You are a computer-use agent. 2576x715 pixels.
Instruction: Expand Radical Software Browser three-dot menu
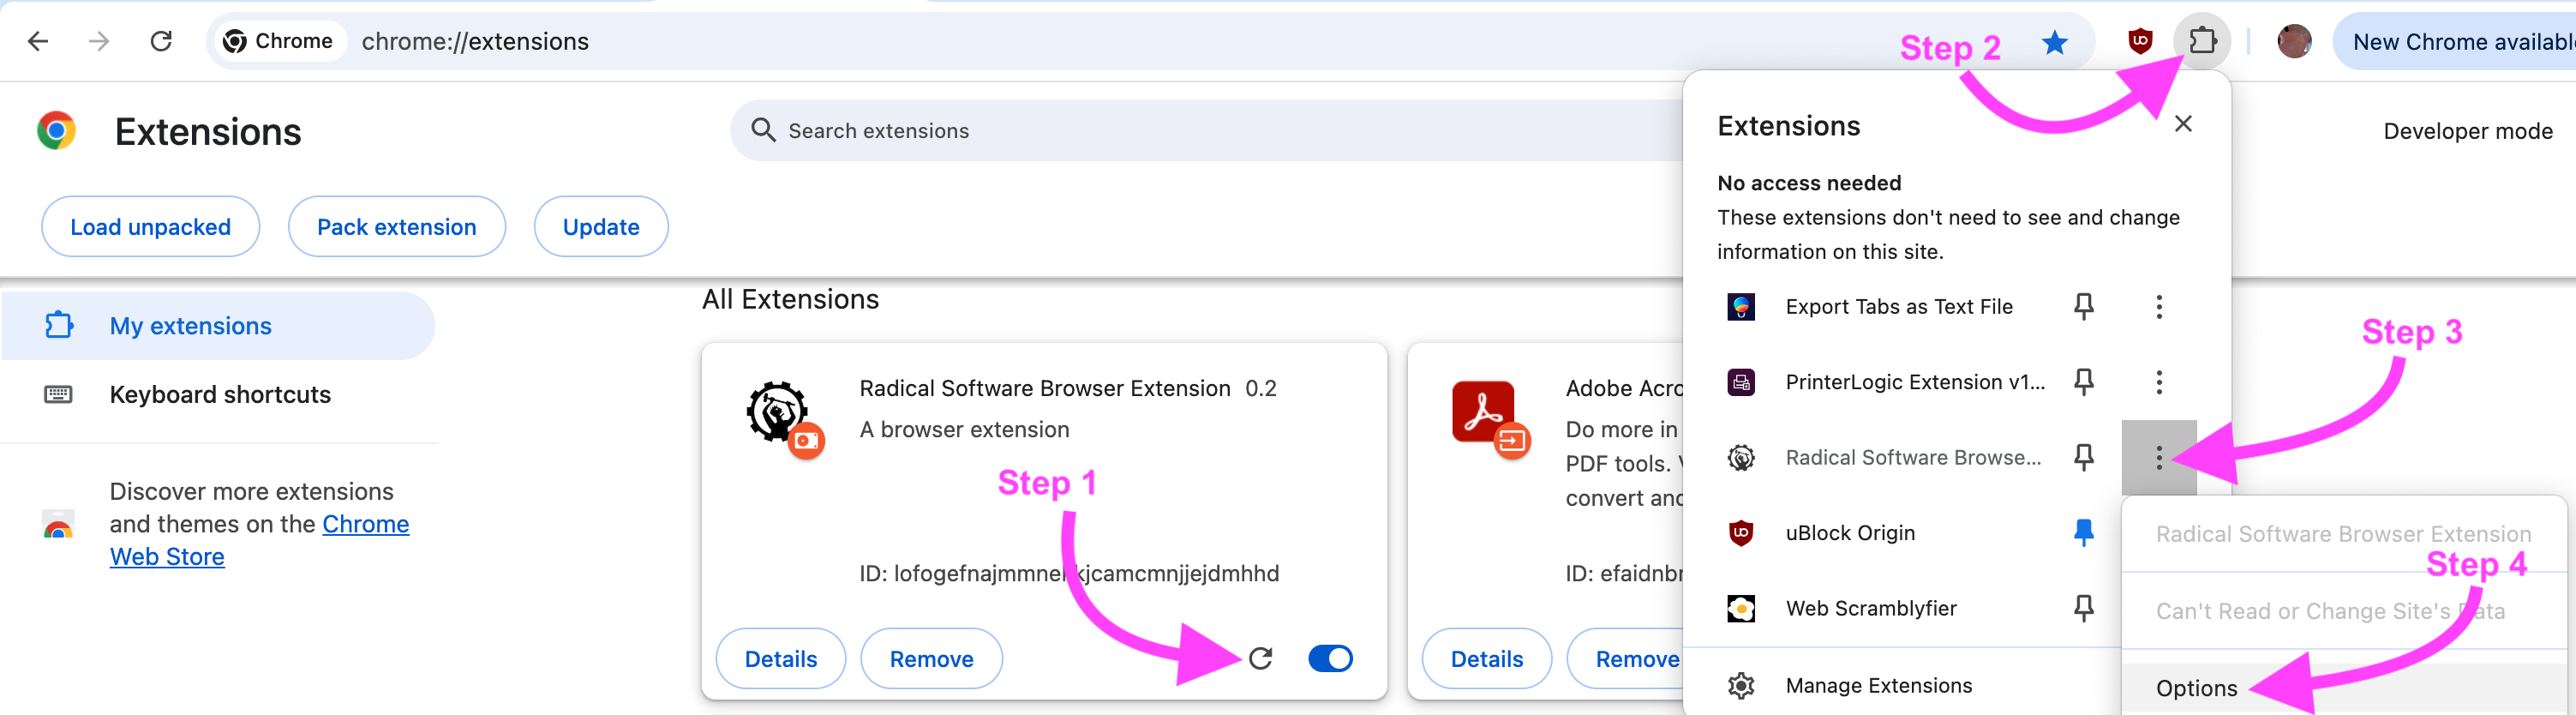pos(2158,457)
